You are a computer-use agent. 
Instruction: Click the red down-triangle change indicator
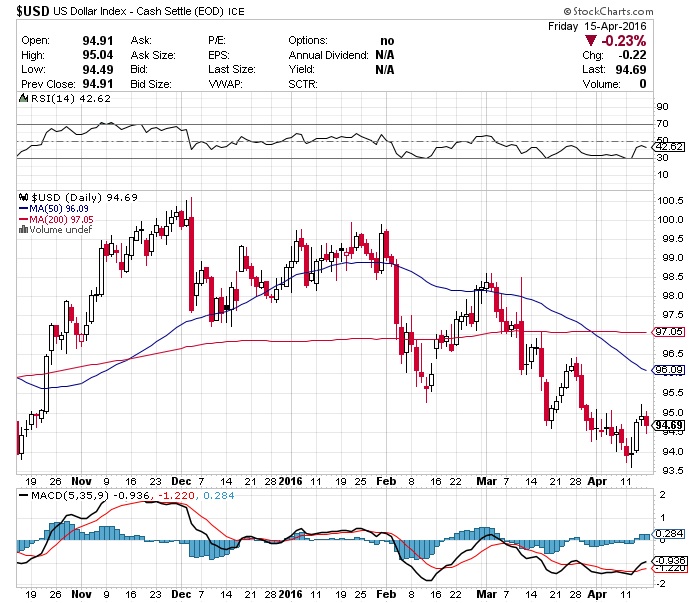point(591,41)
